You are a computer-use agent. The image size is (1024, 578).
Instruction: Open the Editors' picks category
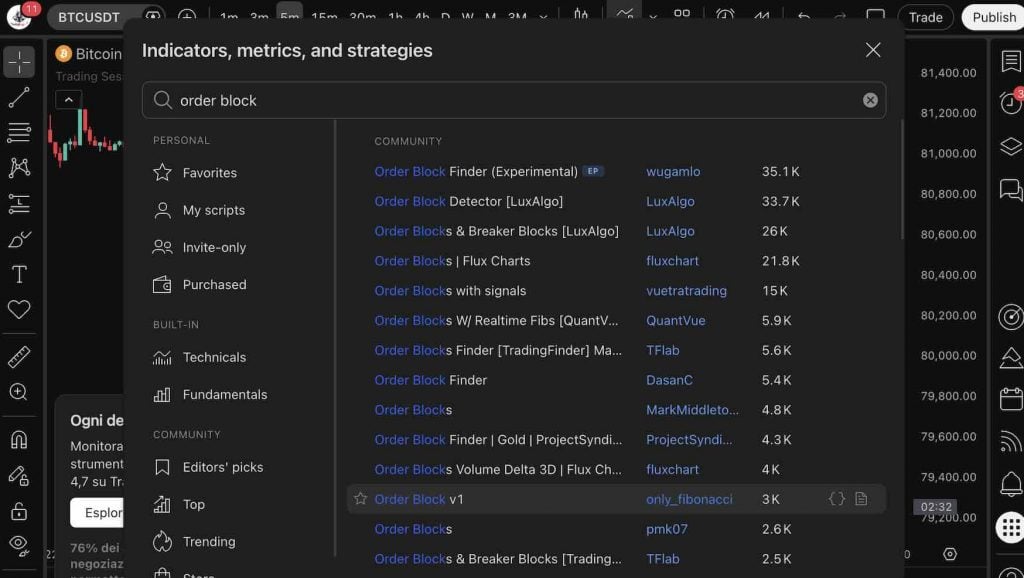tap(223, 467)
